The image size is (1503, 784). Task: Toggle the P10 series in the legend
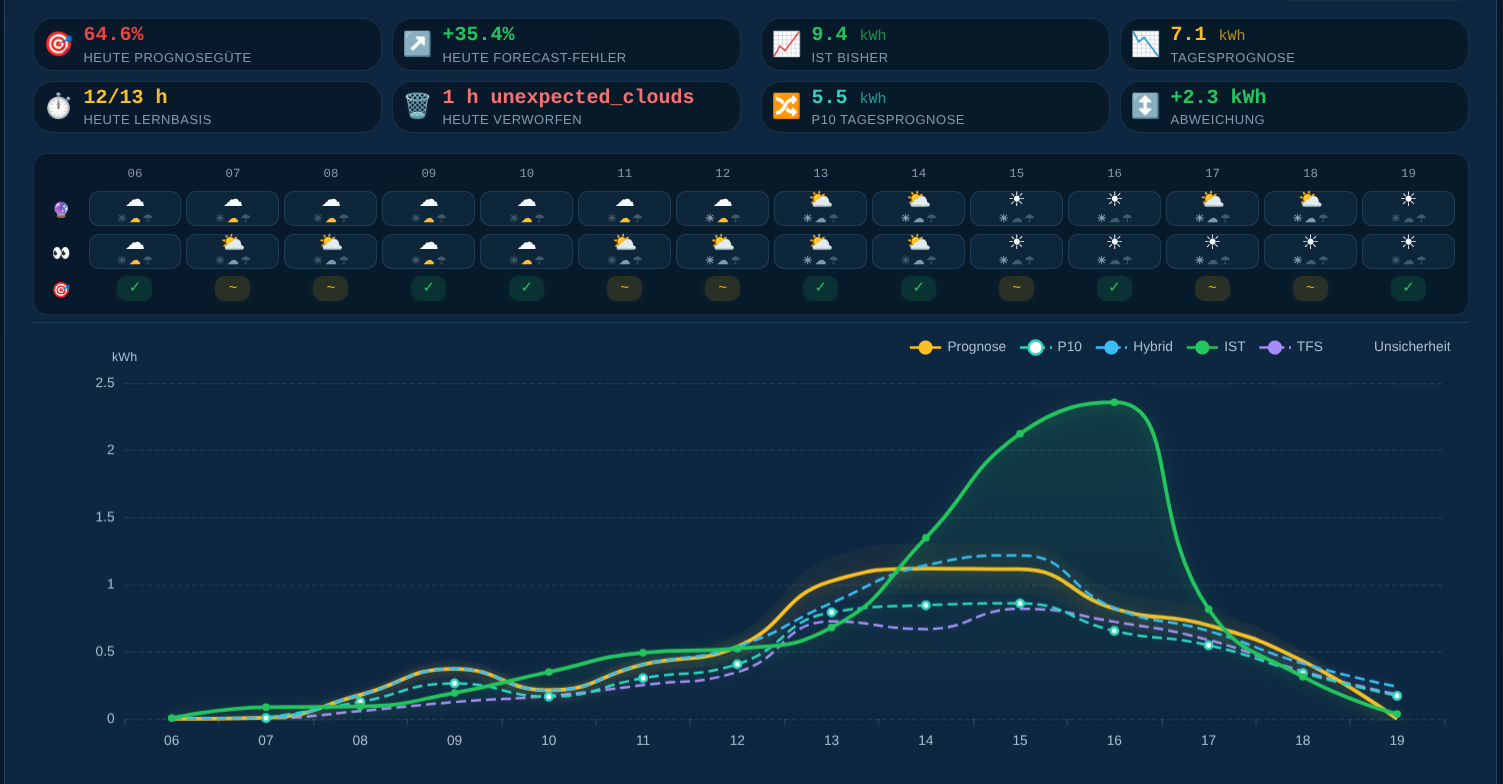(1051, 347)
